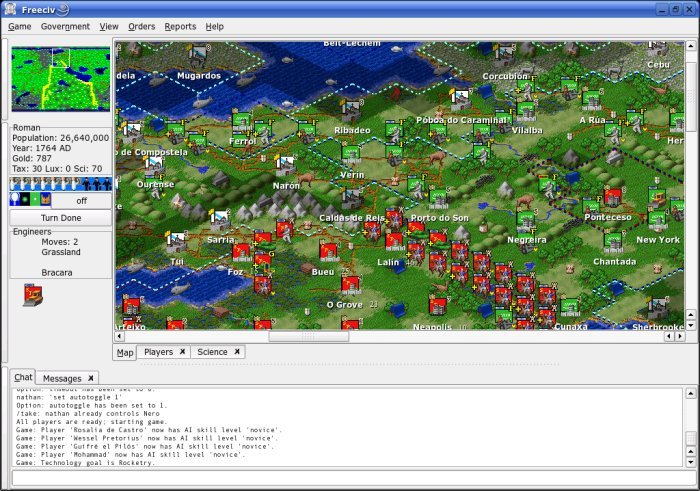Click the map horizontal scrollbar thumb
The height and width of the screenshot is (491, 700).
pos(308,336)
